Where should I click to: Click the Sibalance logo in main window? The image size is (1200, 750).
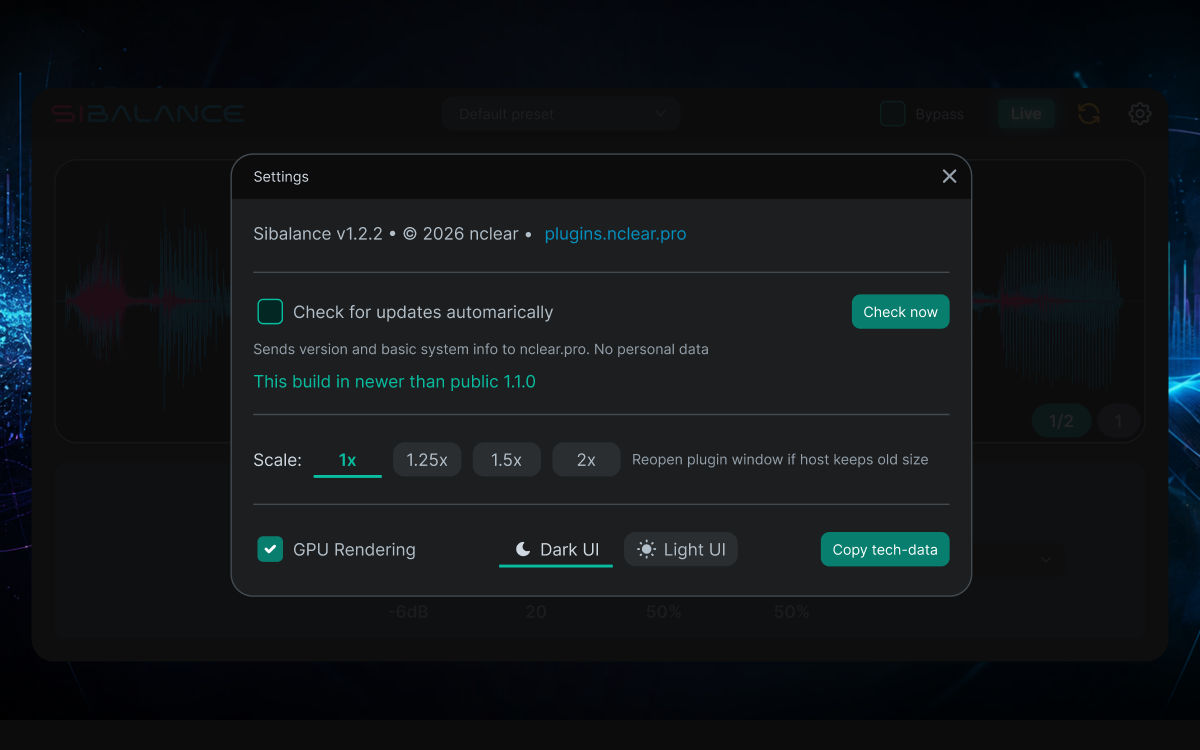(148, 114)
